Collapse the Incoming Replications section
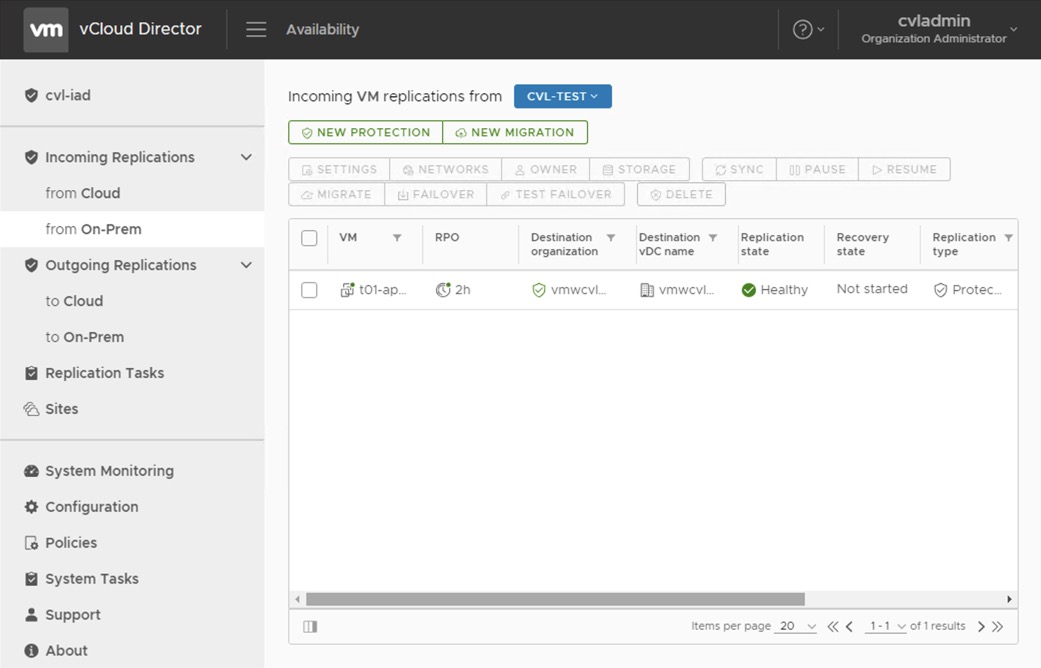 [x=246, y=157]
